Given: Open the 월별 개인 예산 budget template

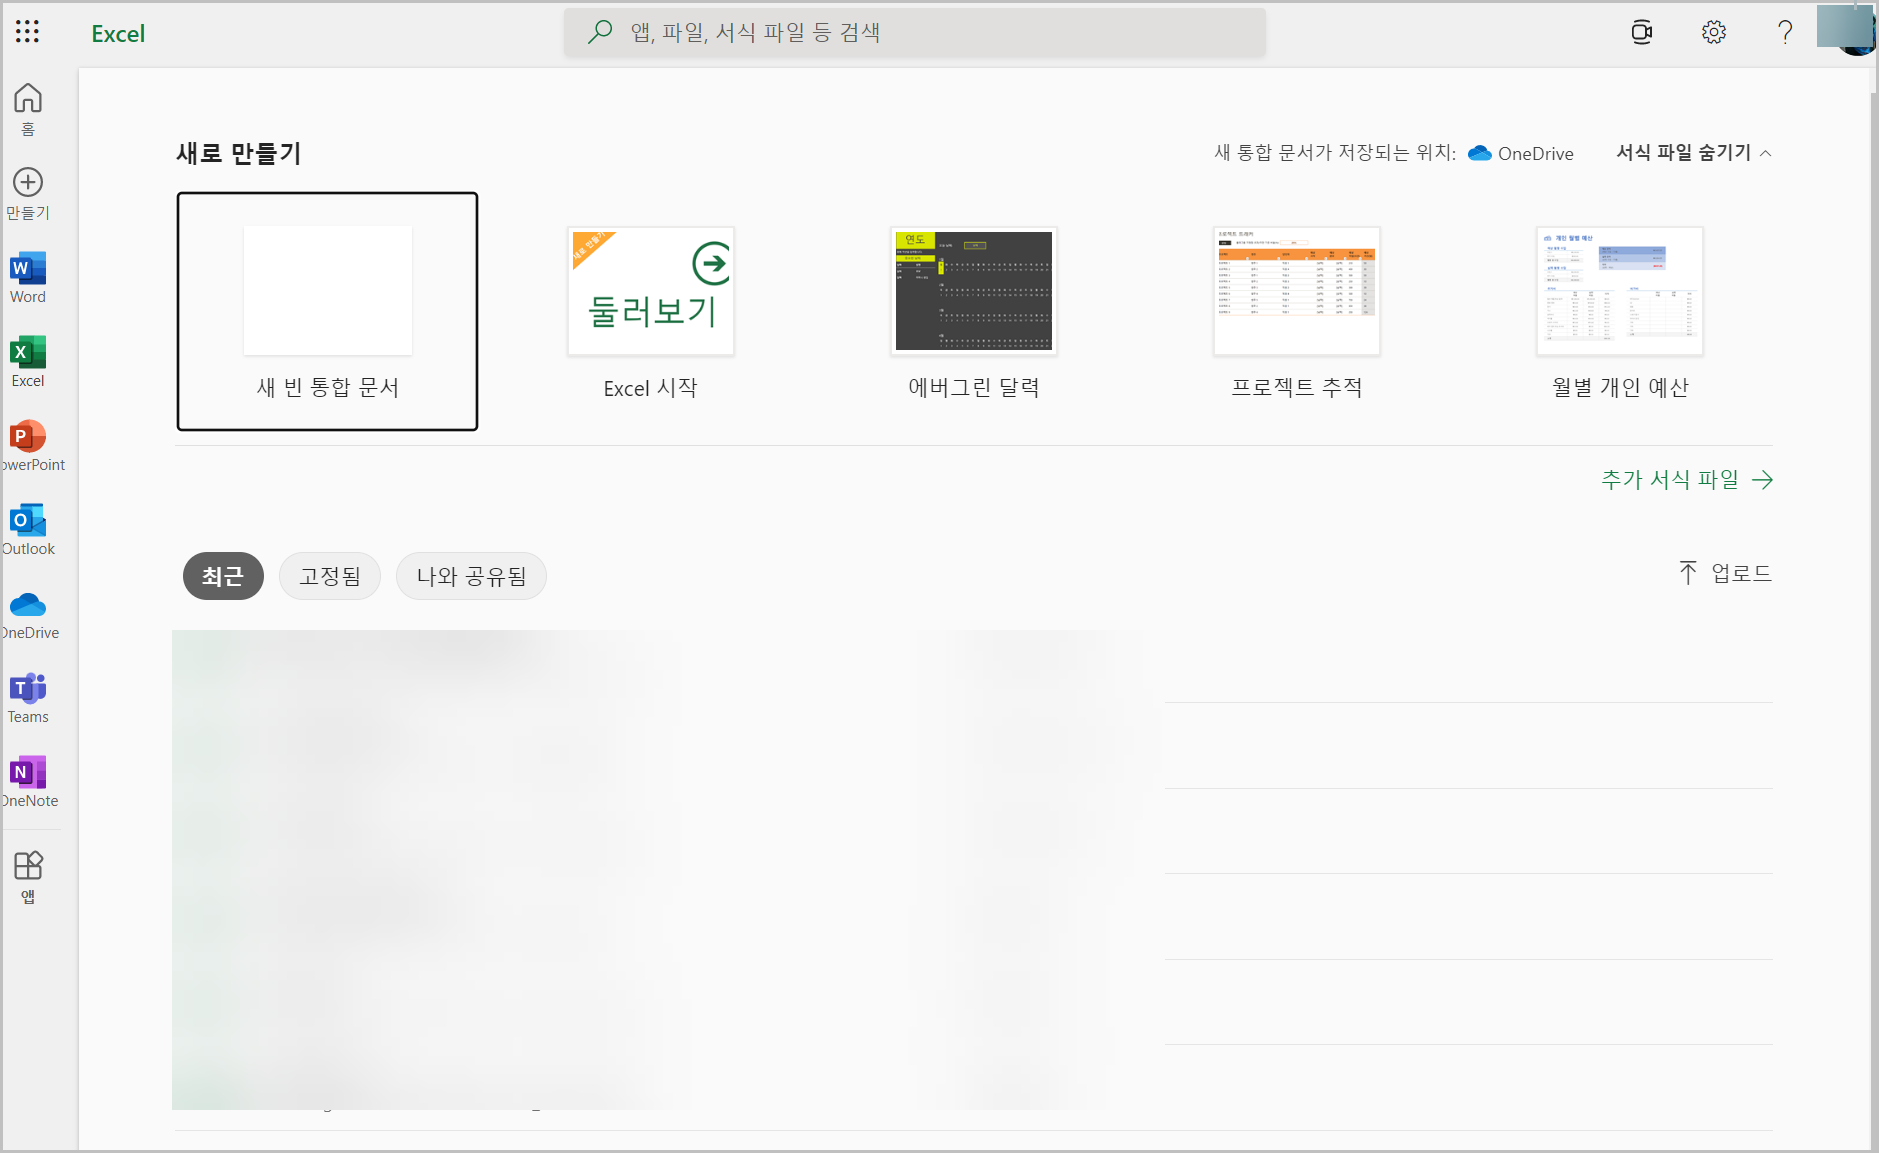Looking at the screenshot, I should click(1620, 313).
